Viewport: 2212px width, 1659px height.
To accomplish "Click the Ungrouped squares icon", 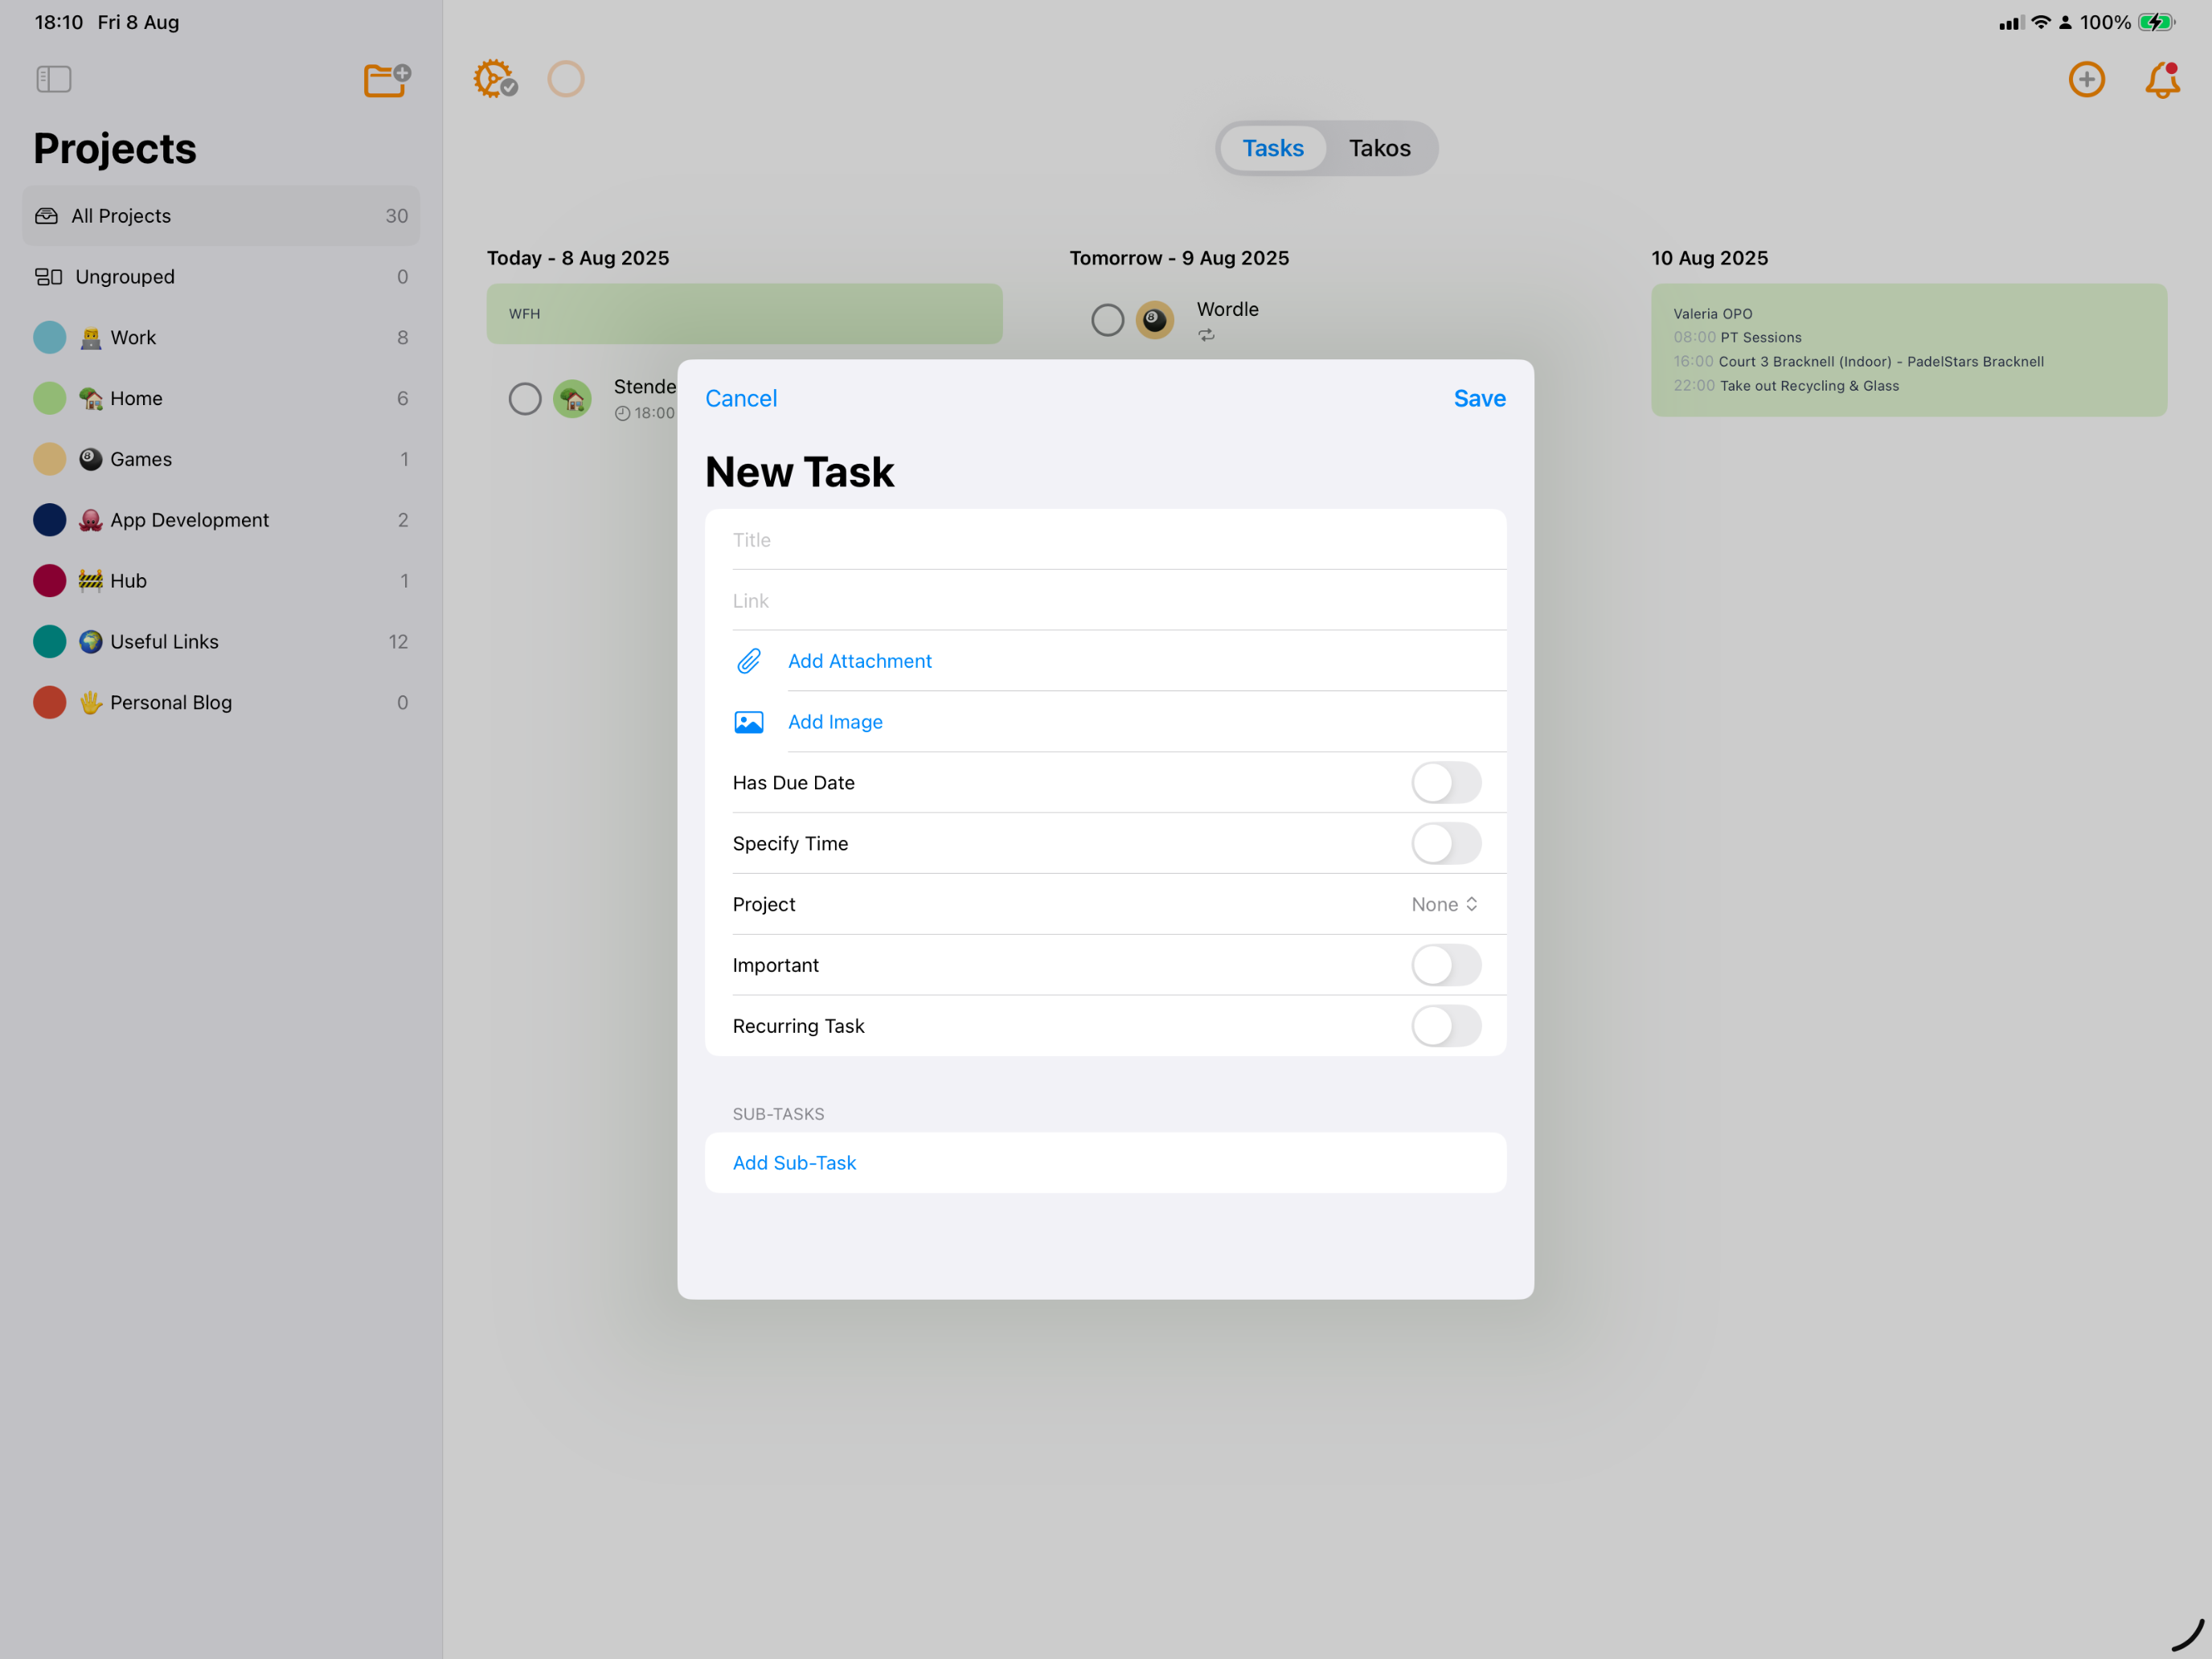I will point(49,277).
